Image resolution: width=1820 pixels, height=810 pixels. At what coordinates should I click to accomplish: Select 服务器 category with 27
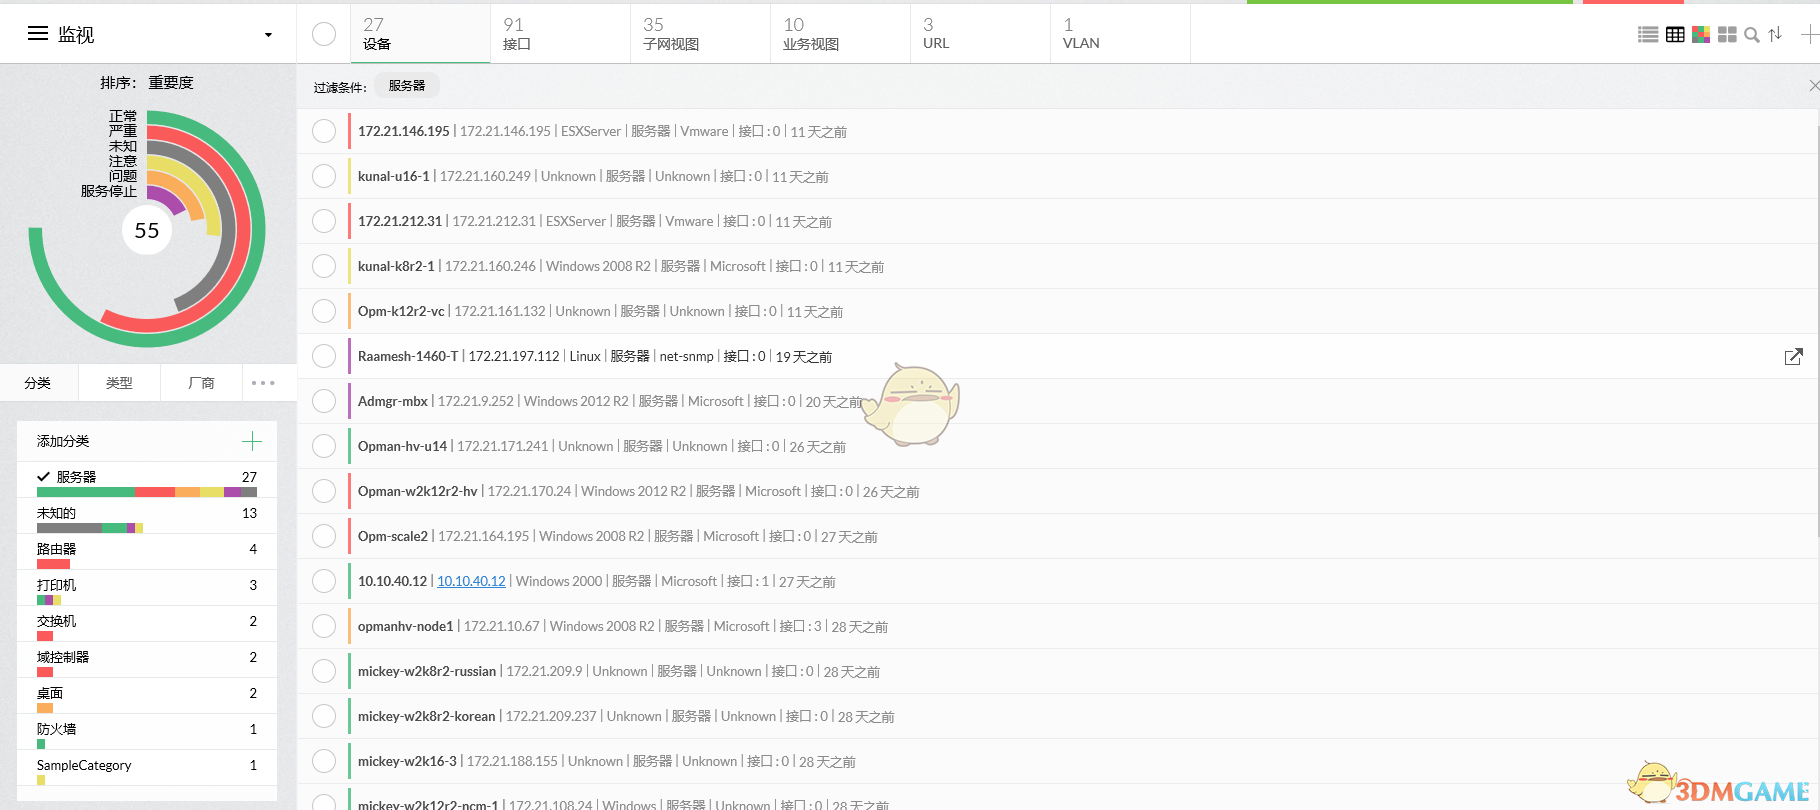coord(147,478)
